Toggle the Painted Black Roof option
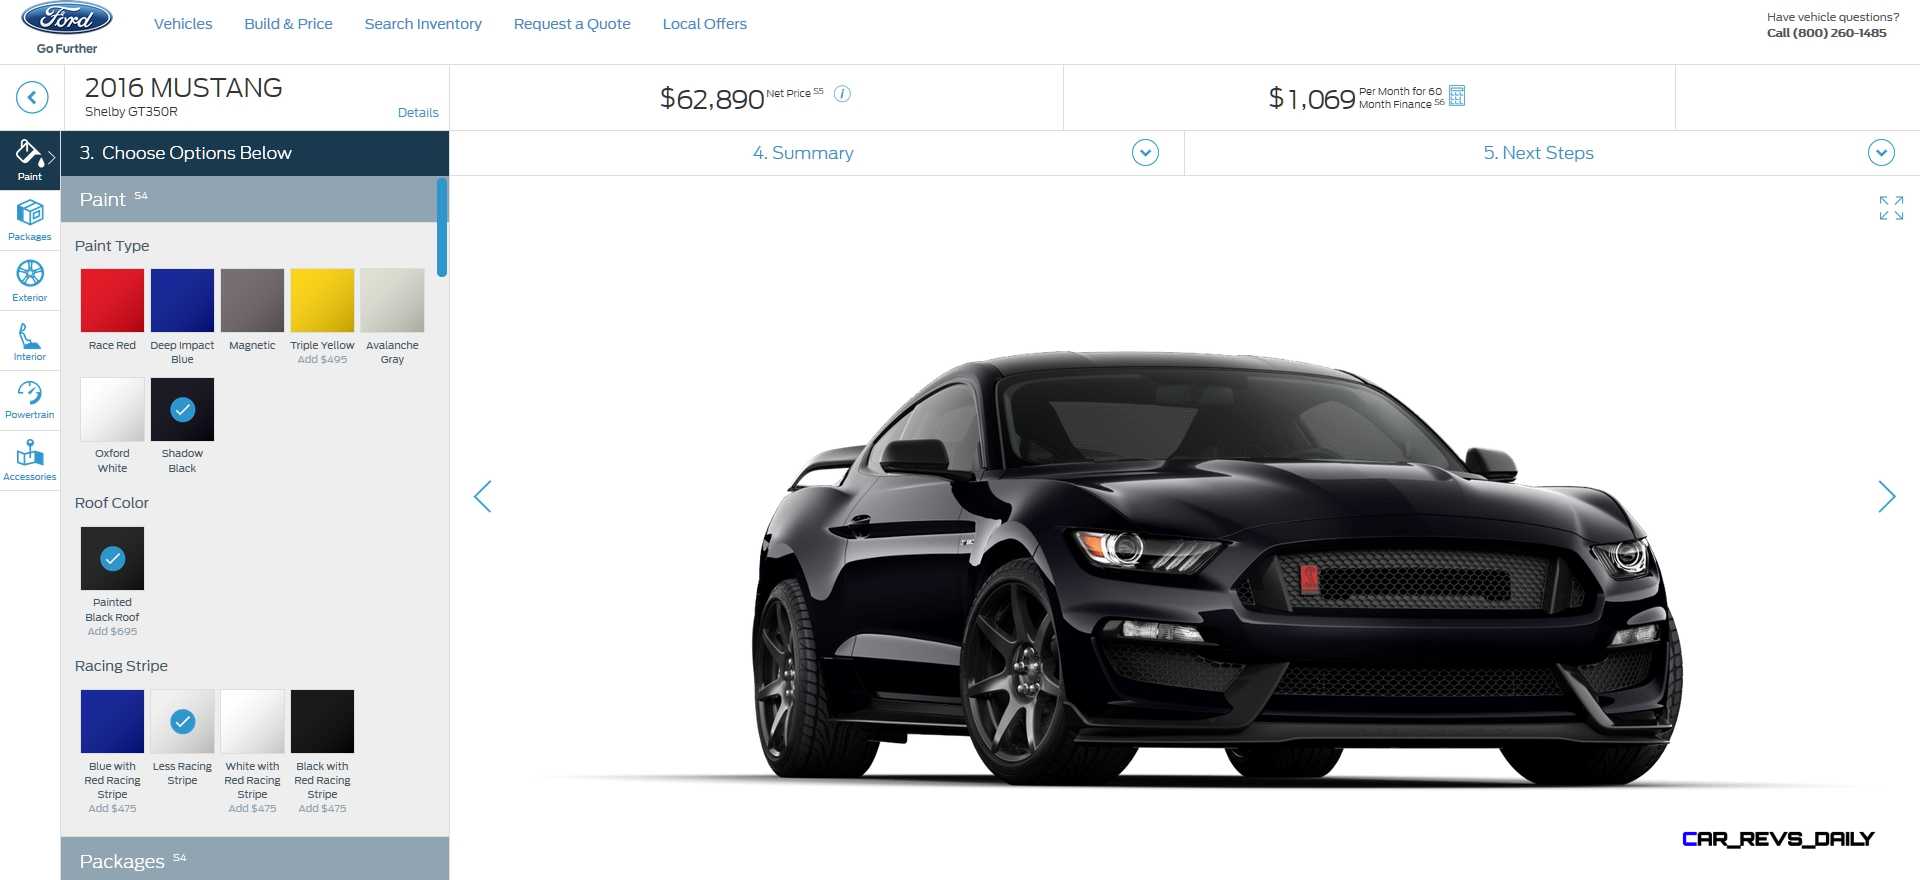Screen dimensions: 1920x880 coord(112,559)
